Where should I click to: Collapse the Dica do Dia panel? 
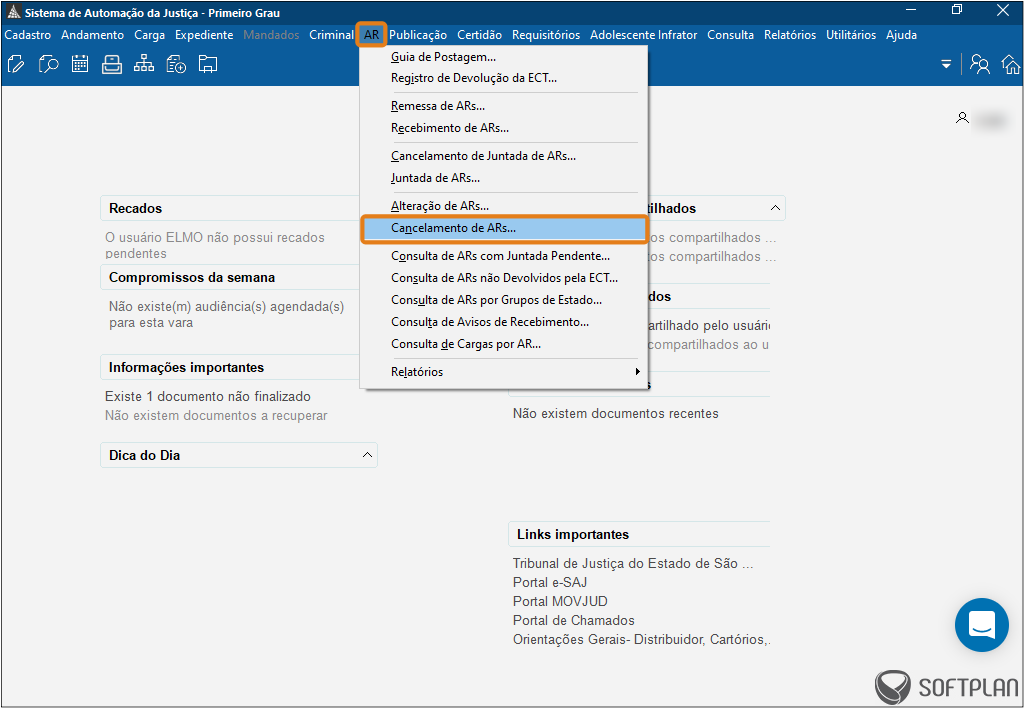pyautogui.click(x=367, y=455)
